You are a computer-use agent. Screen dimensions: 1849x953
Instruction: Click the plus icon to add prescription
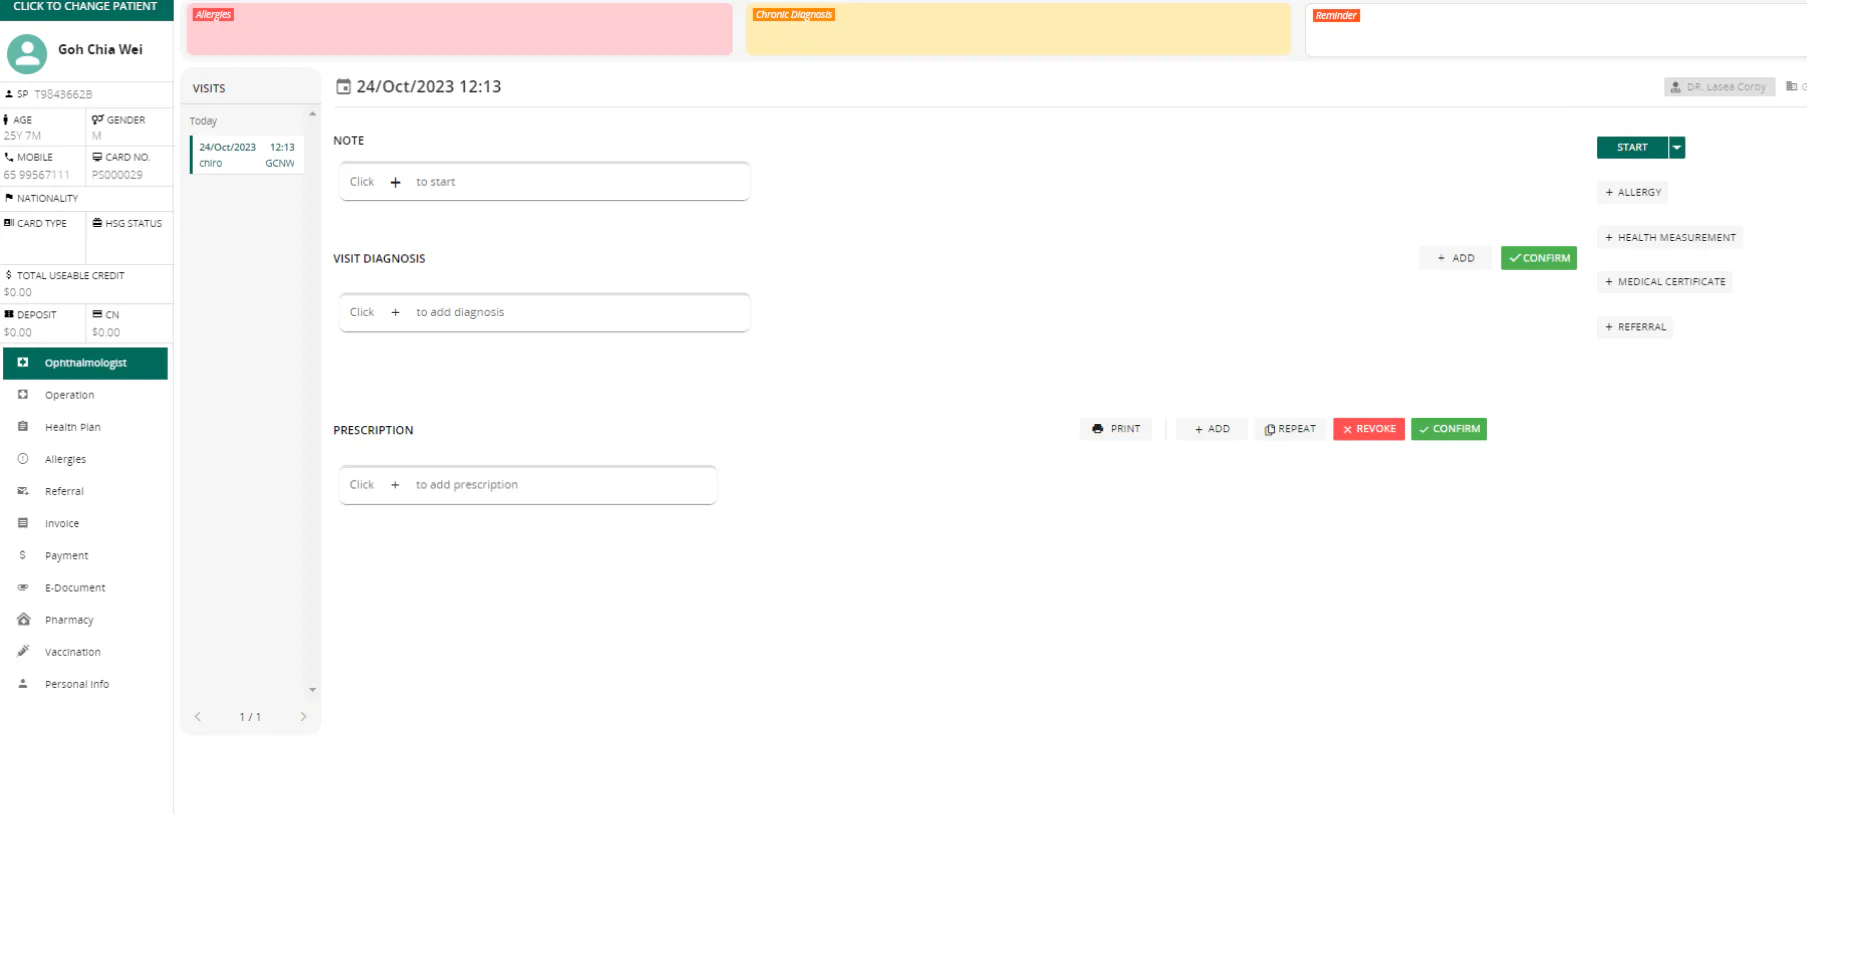point(395,485)
